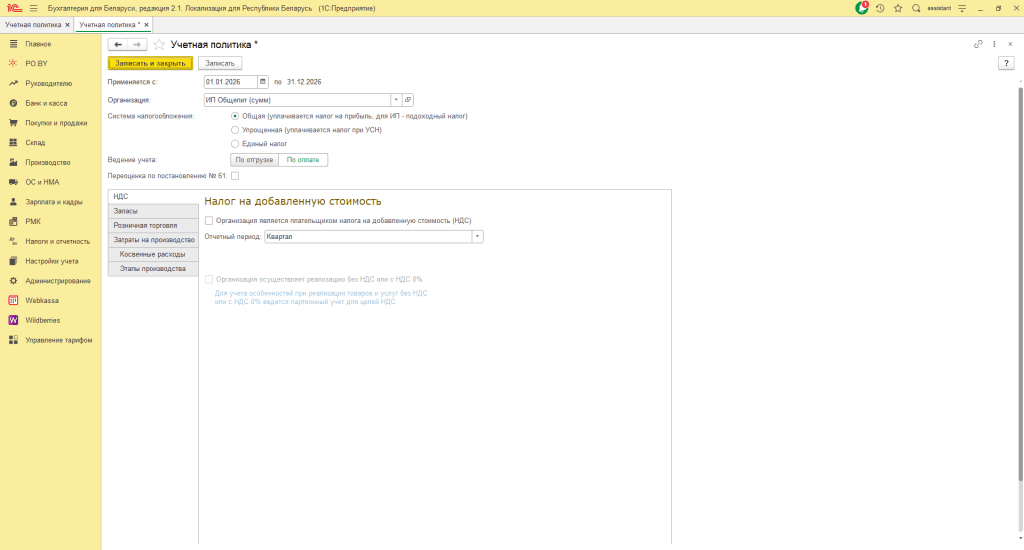The height and width of the screenshot is (550, 1024).
Task: Add Учетная политика to favorites star
Action: [x=159, y=45]
